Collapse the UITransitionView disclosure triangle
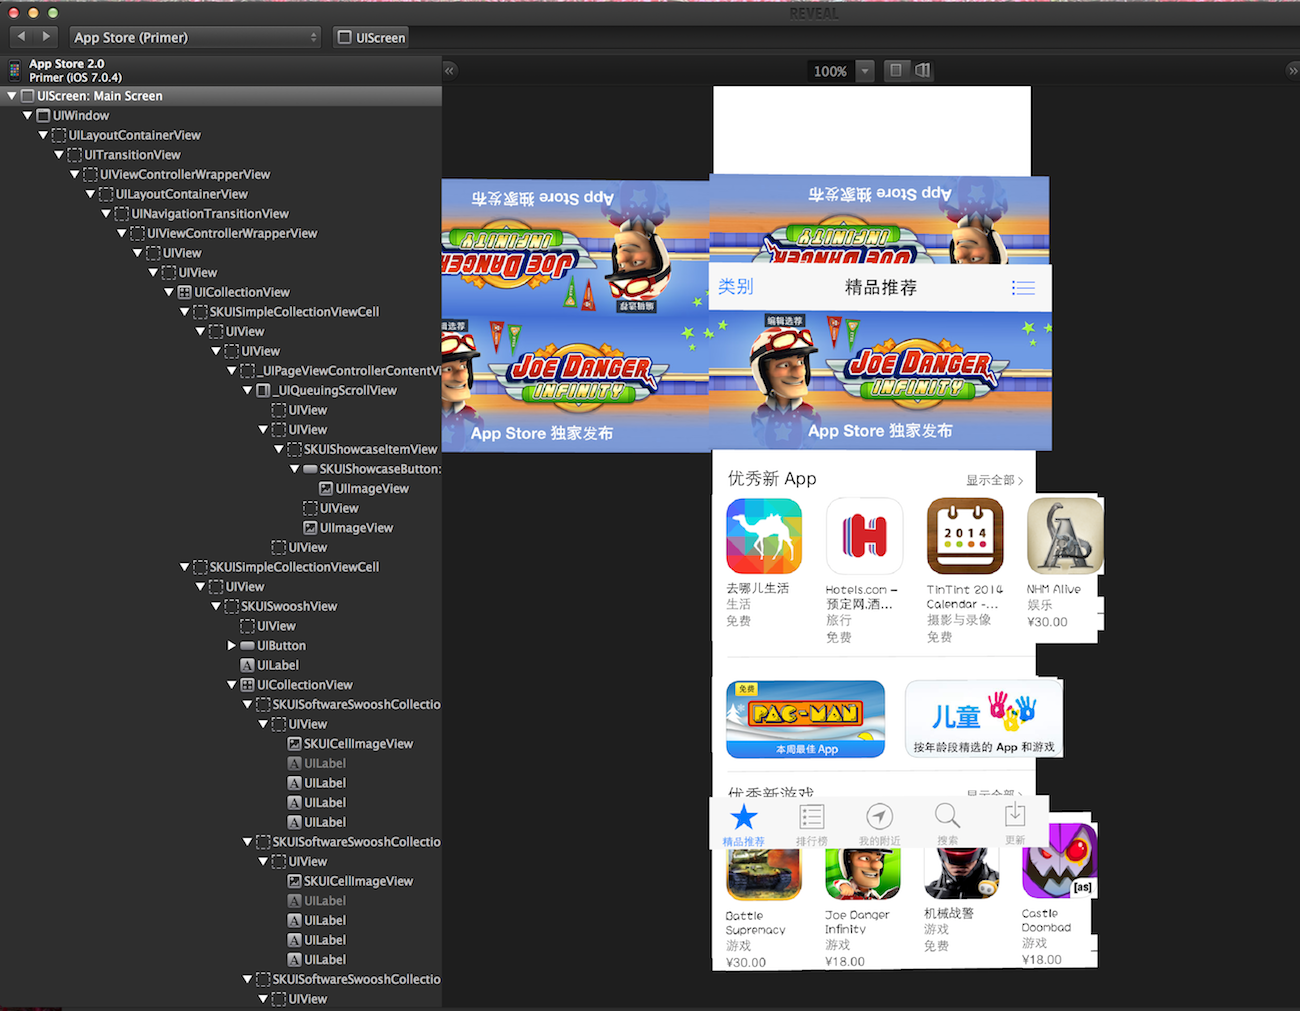The width and height of the screenshot is (1300, 1011). coord(58,155)
